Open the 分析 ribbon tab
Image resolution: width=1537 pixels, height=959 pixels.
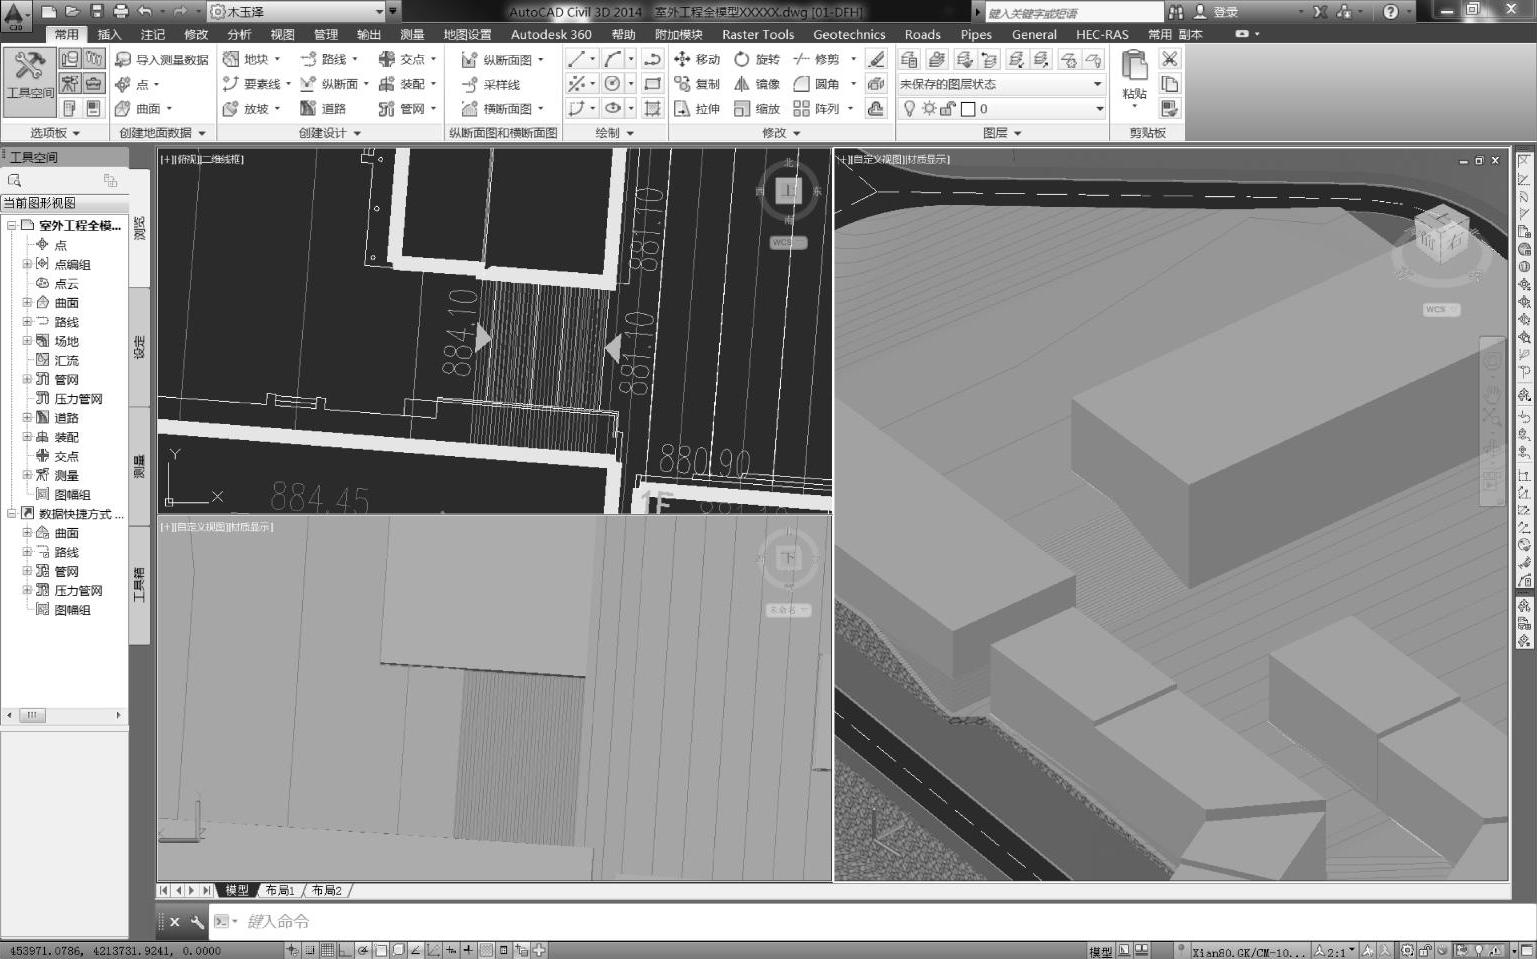[239, 34]
